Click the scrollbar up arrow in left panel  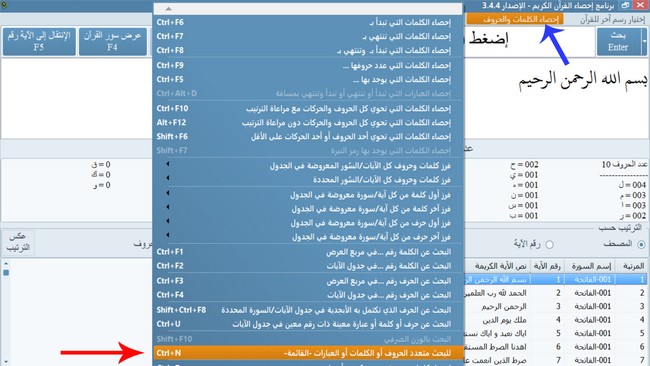coord(6,264)
